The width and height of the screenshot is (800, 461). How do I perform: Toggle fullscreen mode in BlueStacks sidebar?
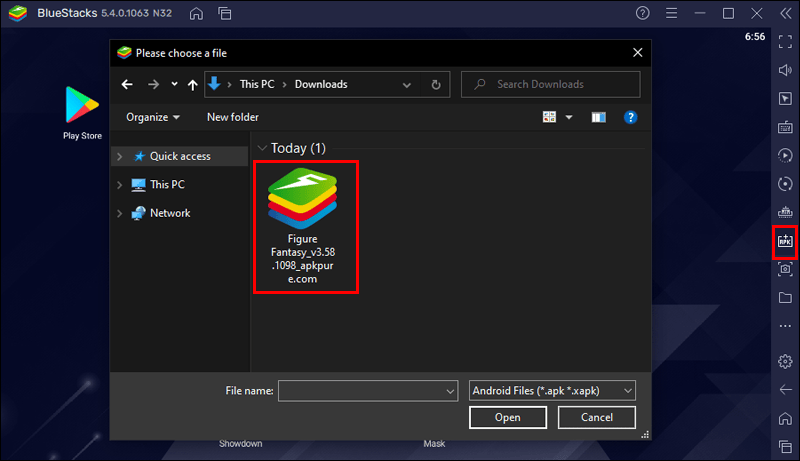coord(785,41)
